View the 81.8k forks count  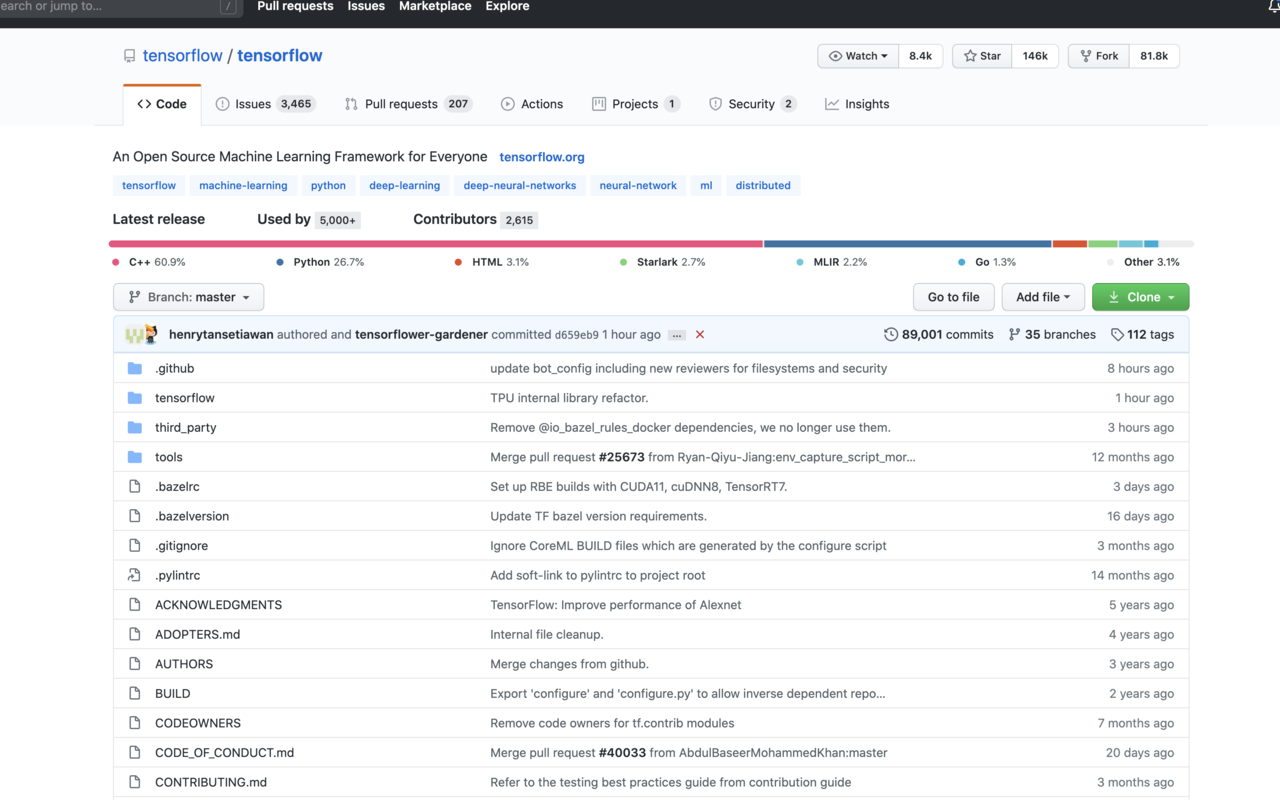tap(1154, 56)
